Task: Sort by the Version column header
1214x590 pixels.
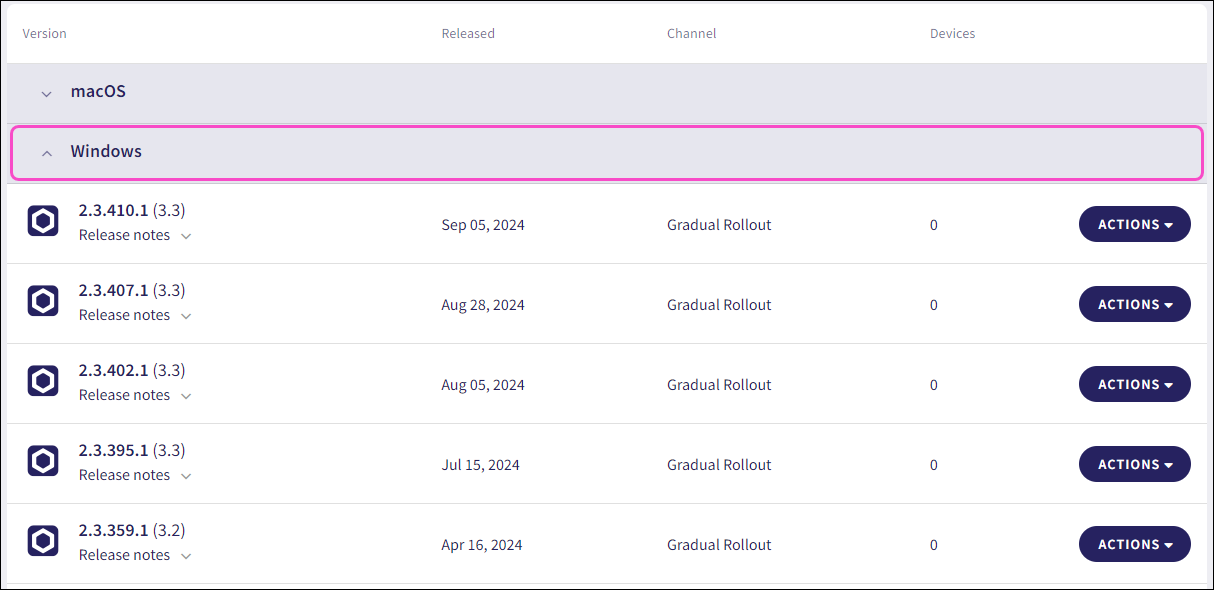Action: 44,33
